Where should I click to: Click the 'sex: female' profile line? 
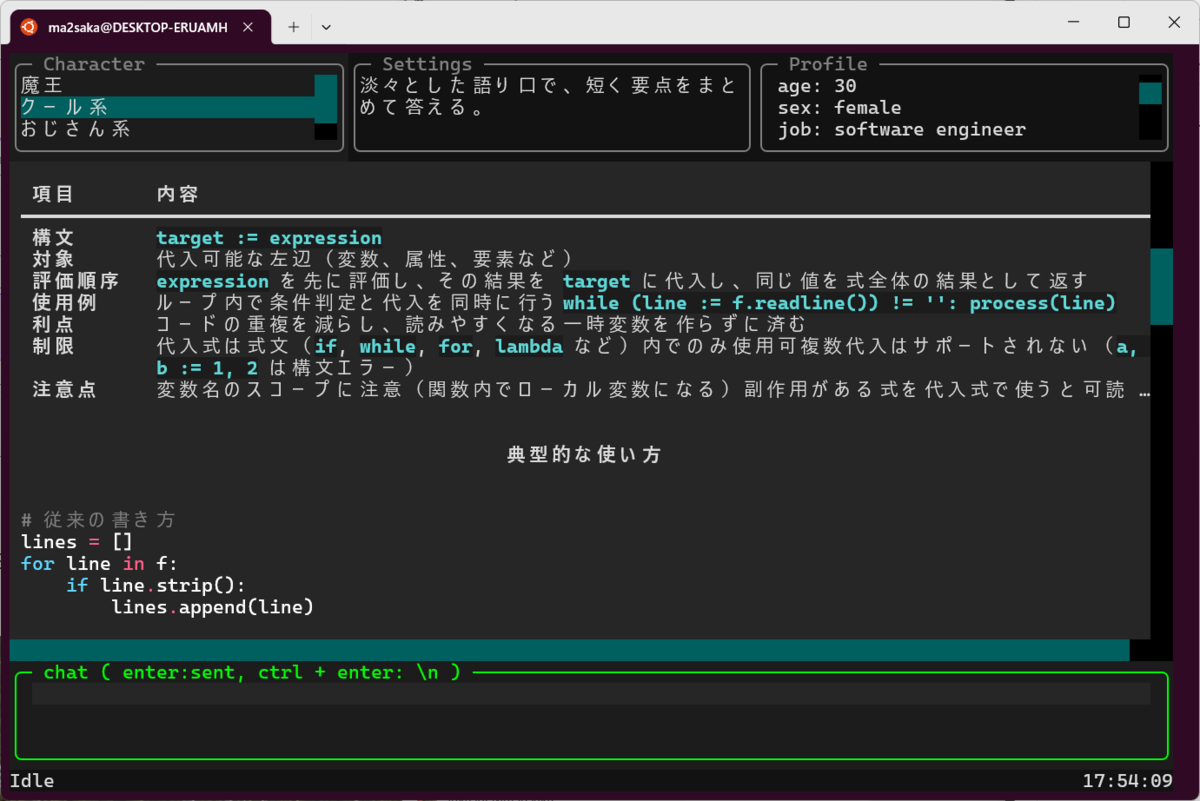point(839,108)
